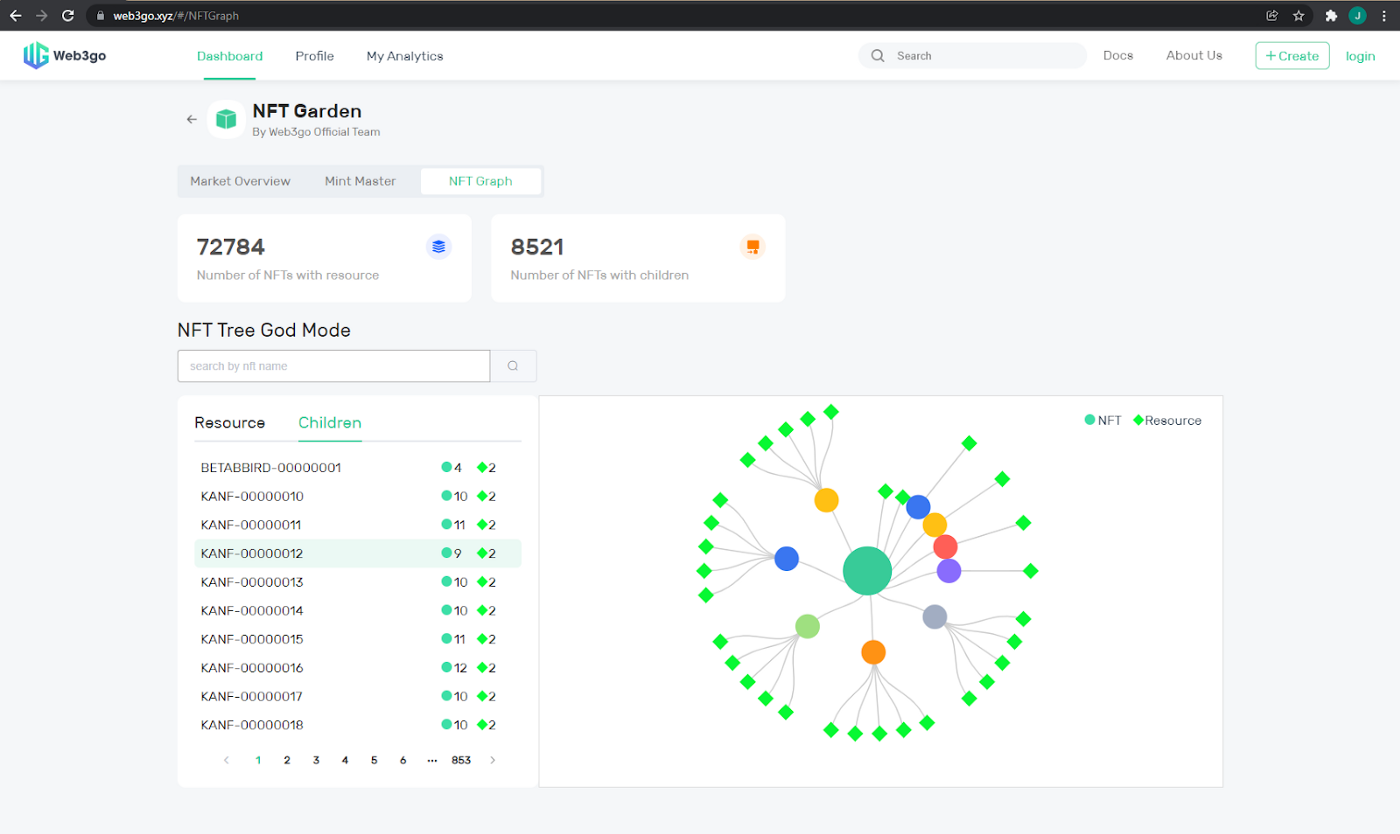Click the gray node in the graph

[934, 616]
